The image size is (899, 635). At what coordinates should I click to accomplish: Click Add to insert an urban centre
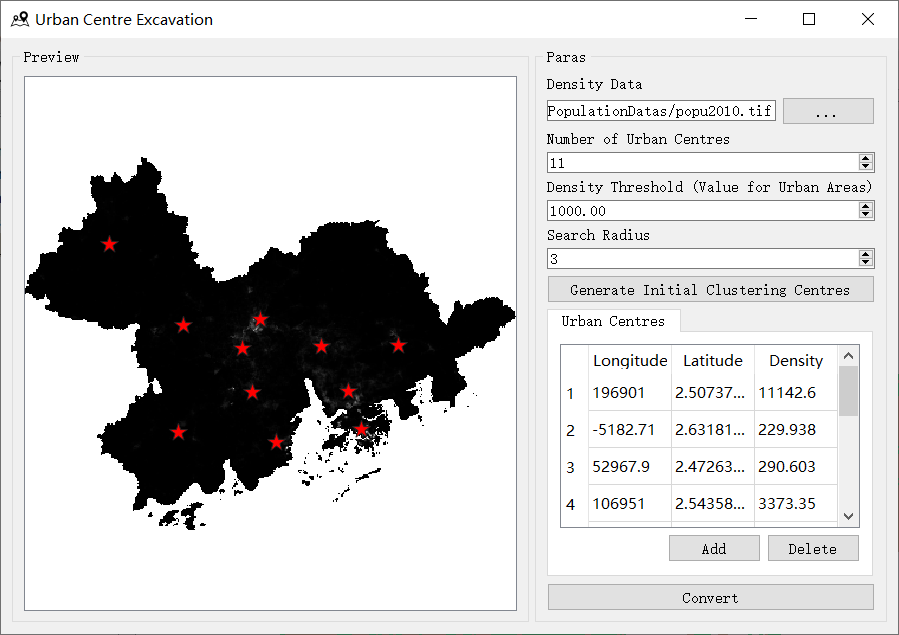714,548
